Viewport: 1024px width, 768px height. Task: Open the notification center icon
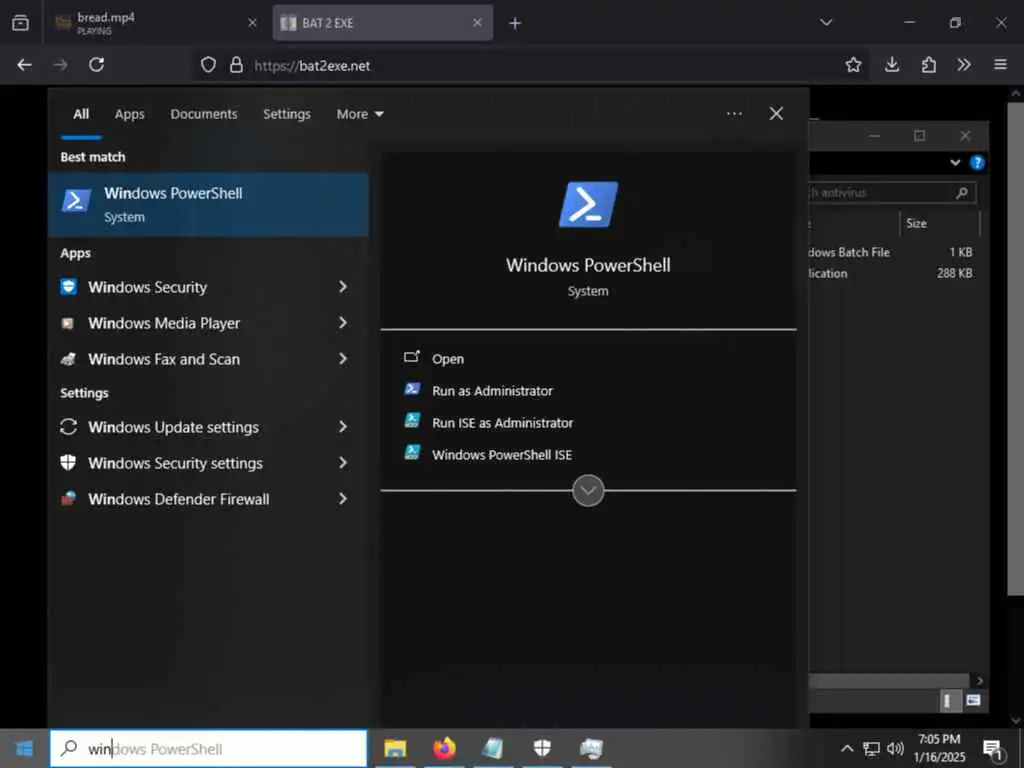pos(993,749)
